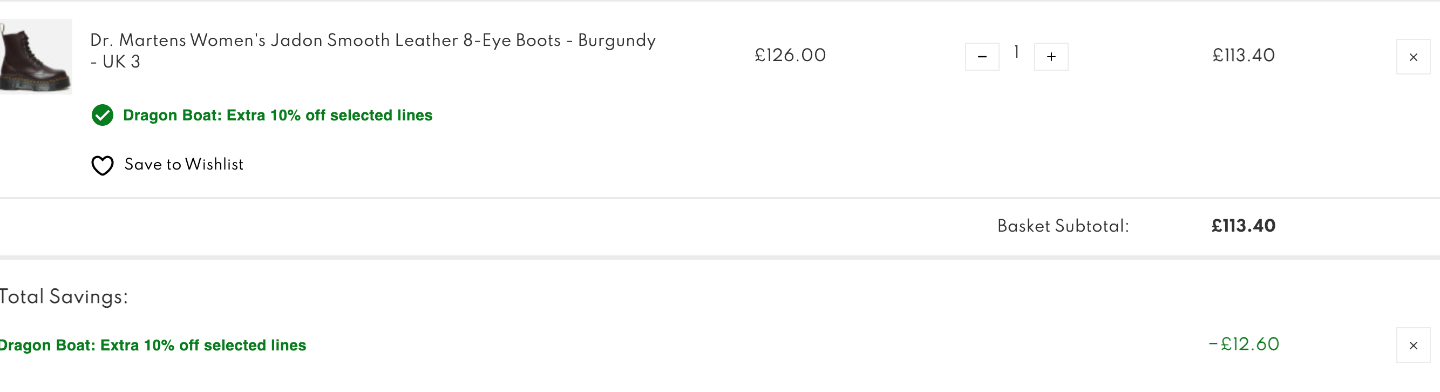
Task: Click the heart wishlist icon
Action: pos(102,165)
